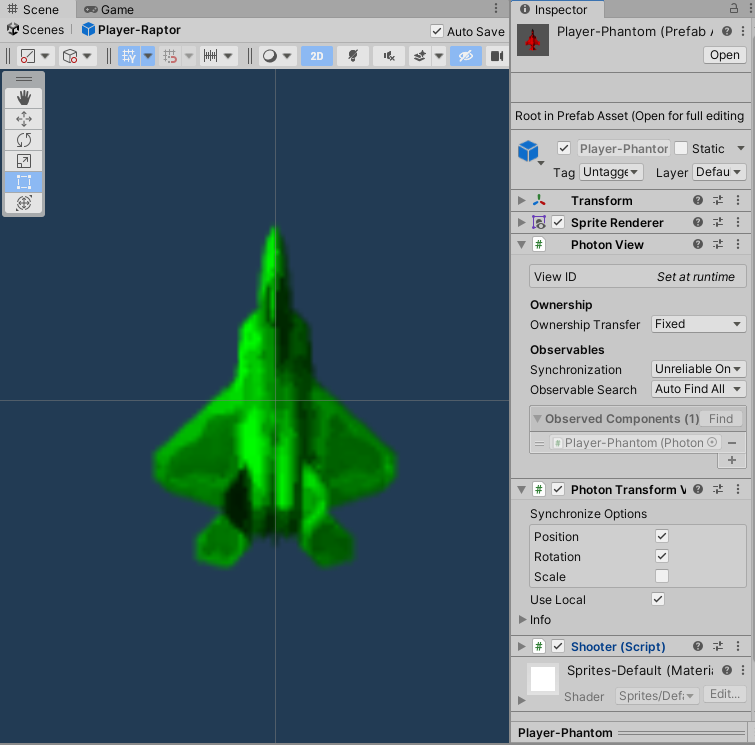Open scene effects dropdown arrow
This screenshot has height=745, width=755.
tap(439, 56)
